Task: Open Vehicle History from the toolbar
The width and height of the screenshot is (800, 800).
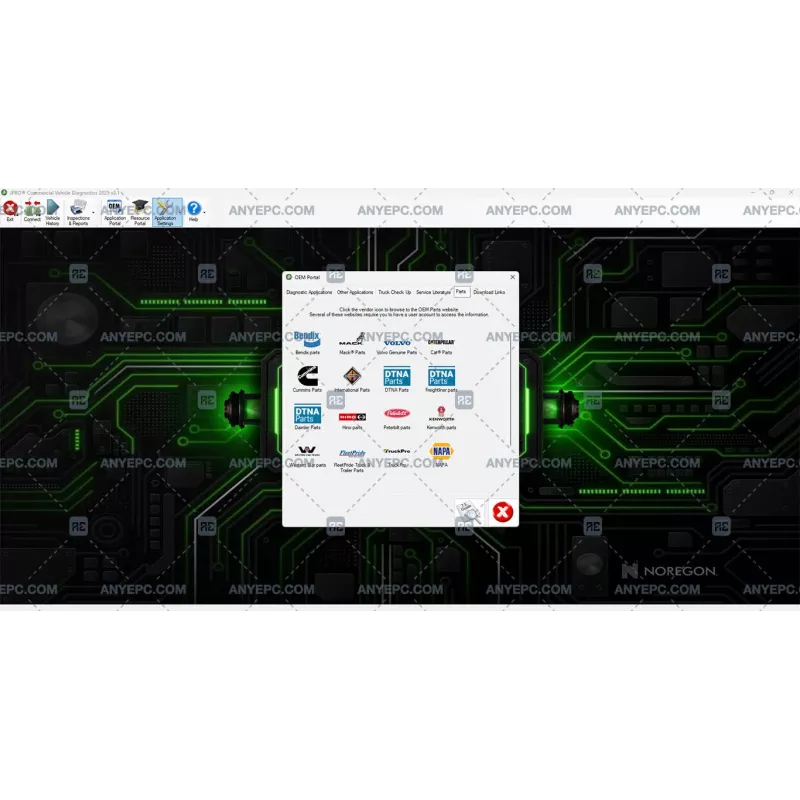Action: tap(51, 209)
